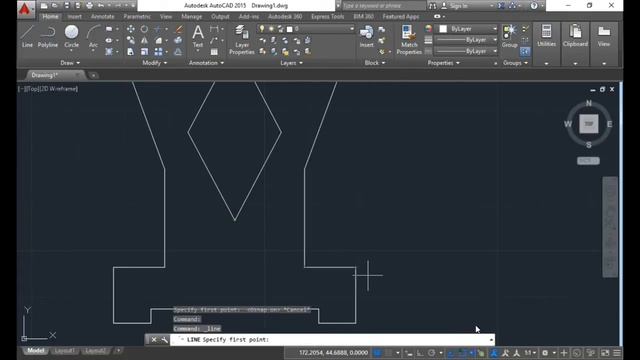Click the command line customize wrench icon

(164, 340)
